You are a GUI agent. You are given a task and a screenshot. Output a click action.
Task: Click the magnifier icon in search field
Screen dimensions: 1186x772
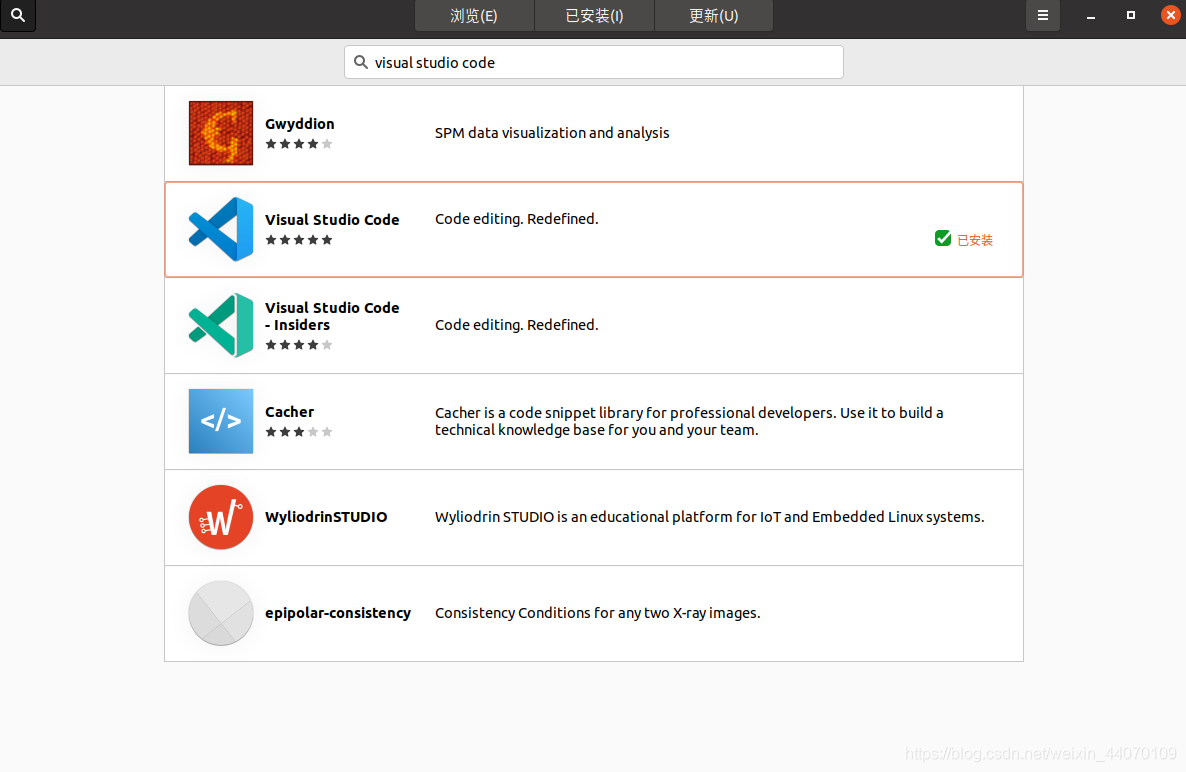361,62
